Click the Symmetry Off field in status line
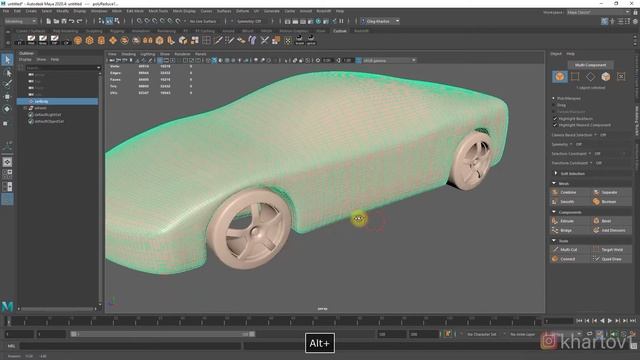 coord(249,21)
